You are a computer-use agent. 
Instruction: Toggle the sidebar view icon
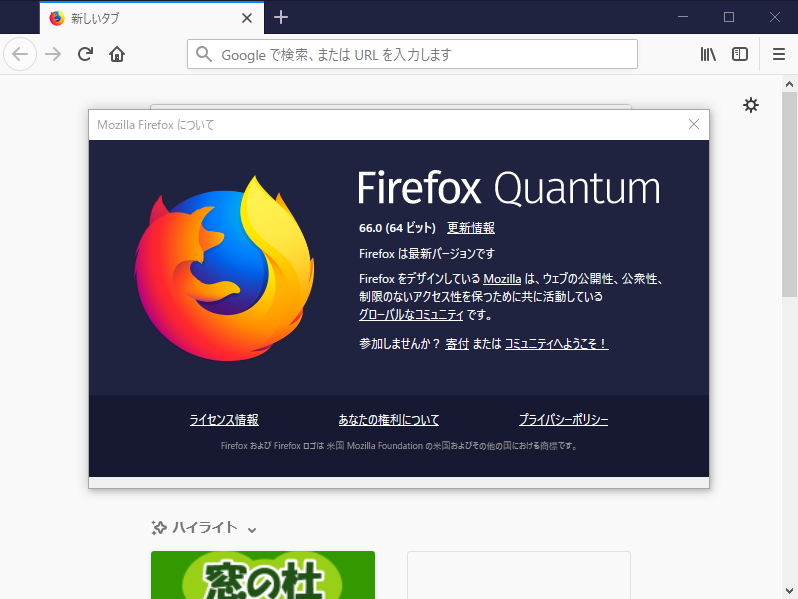[x=739, y=54]
